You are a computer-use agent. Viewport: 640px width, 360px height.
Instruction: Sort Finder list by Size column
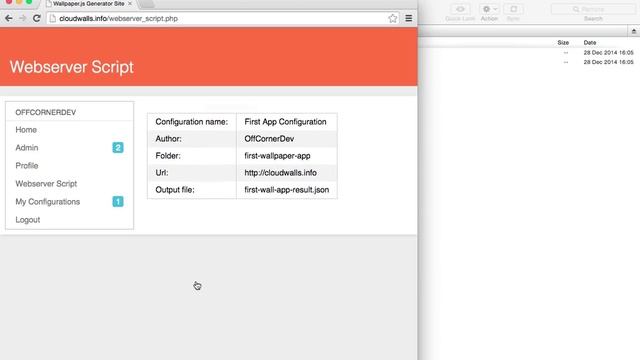point(563,42)
